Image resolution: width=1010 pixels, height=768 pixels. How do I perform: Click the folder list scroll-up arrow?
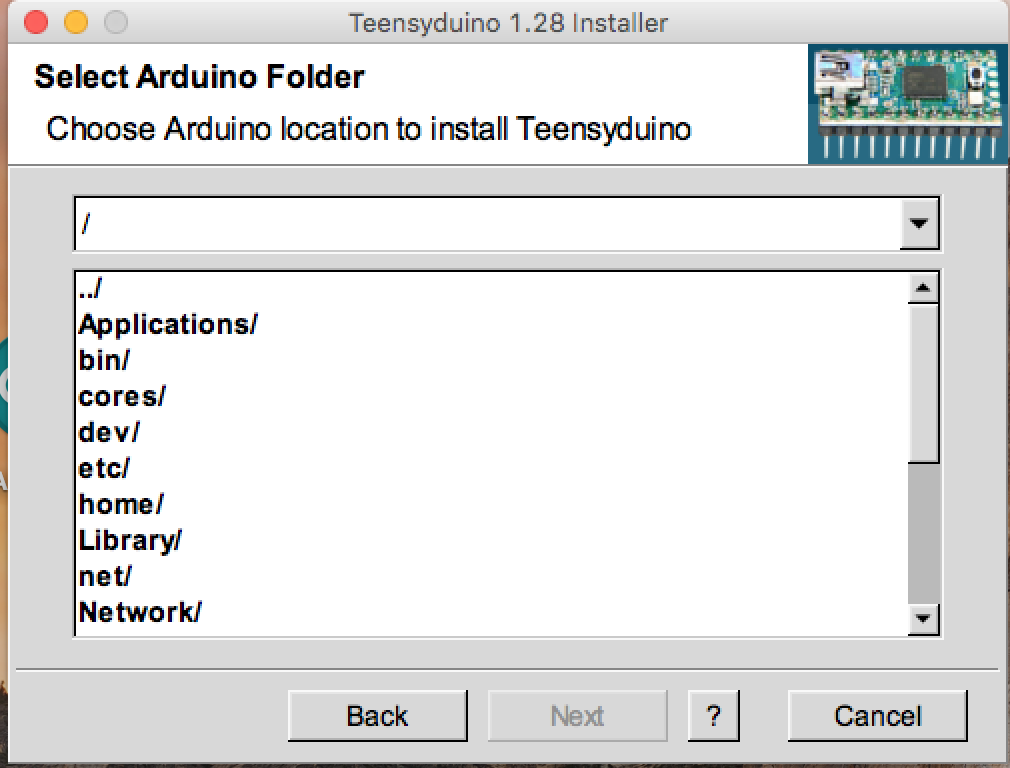(923, 288)
